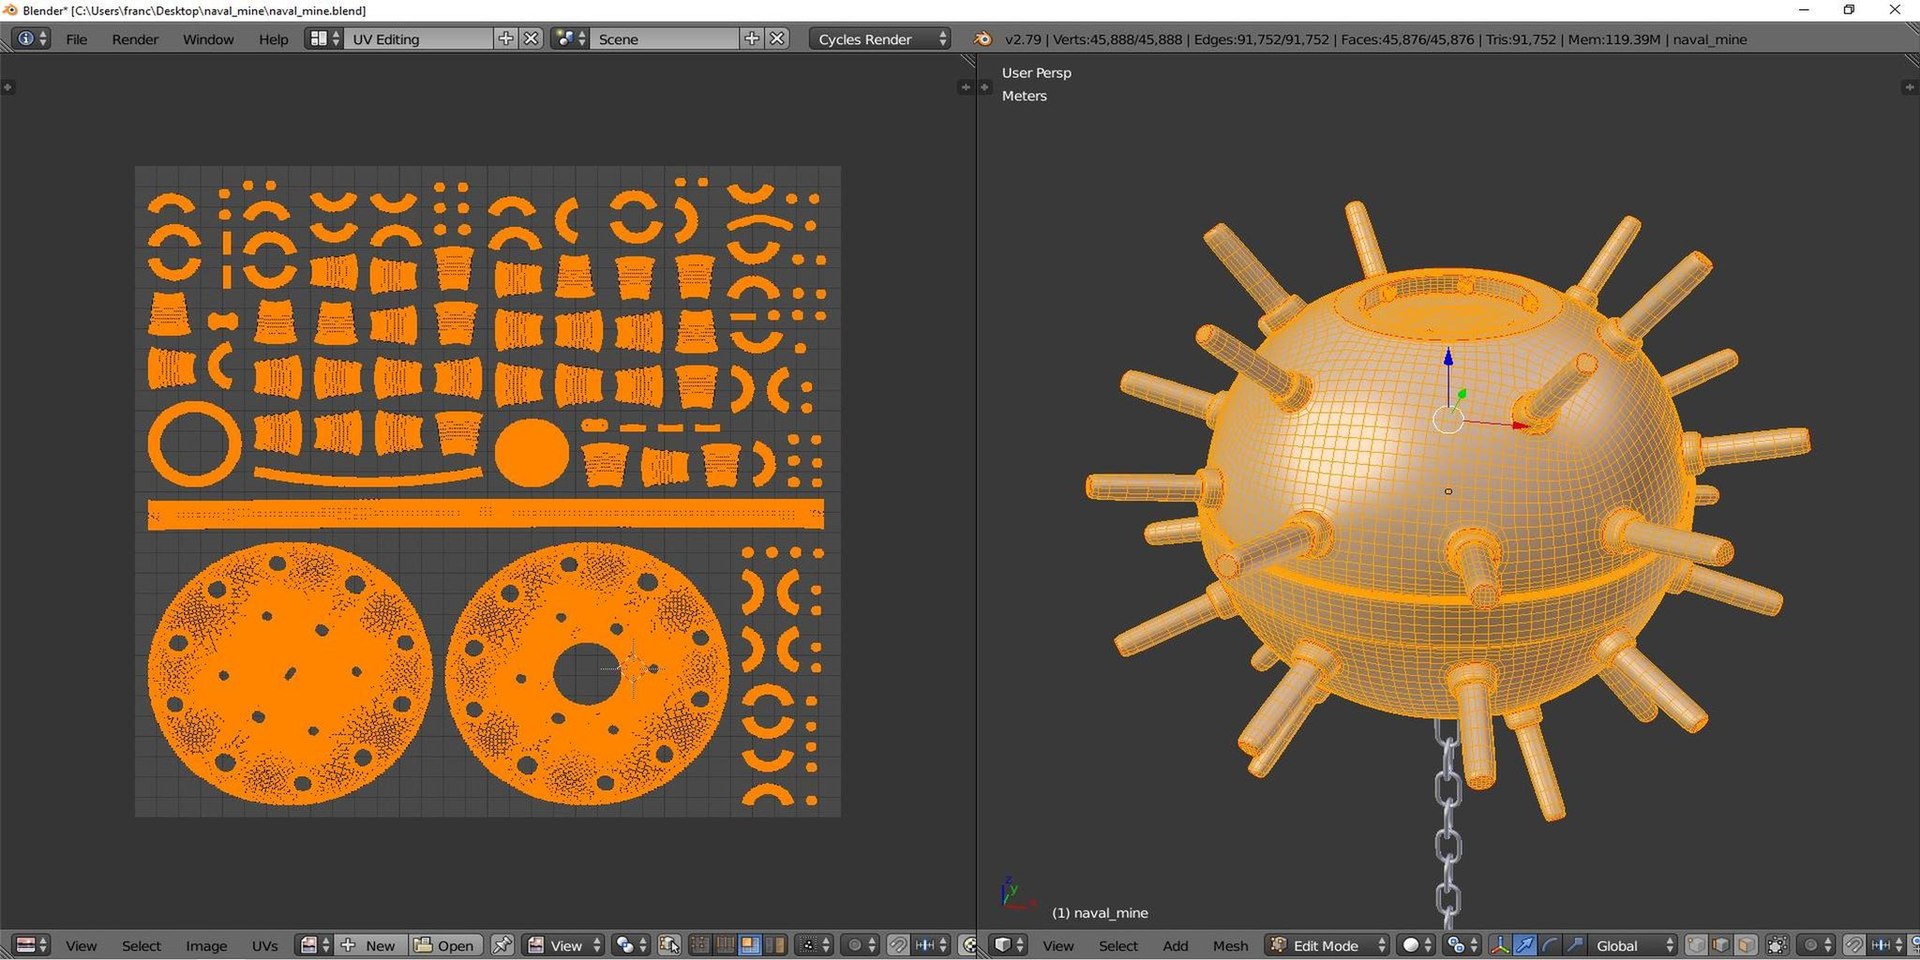1920x960 pixels.
Task: Expand the 3D viewport properties panel plus tab
Action: point(1909,87)
